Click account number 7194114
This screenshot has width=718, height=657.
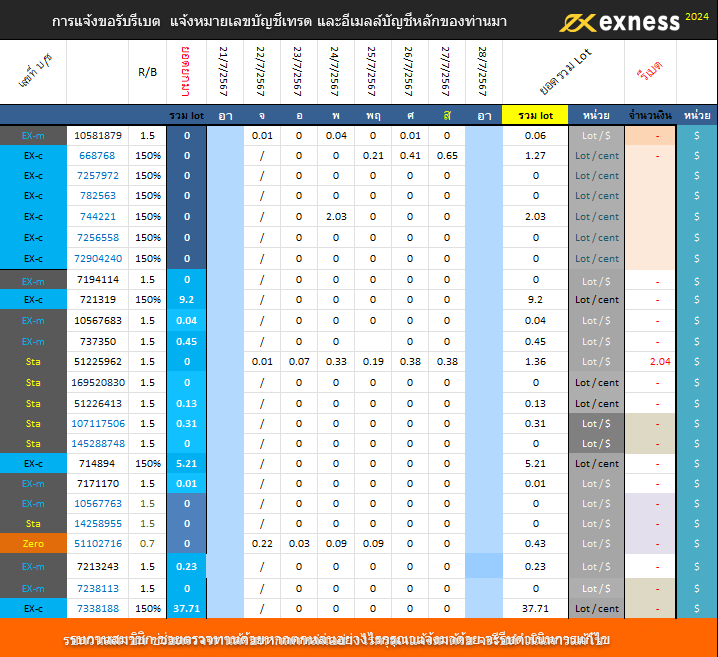pyautogui.click(x=98, y=279)
